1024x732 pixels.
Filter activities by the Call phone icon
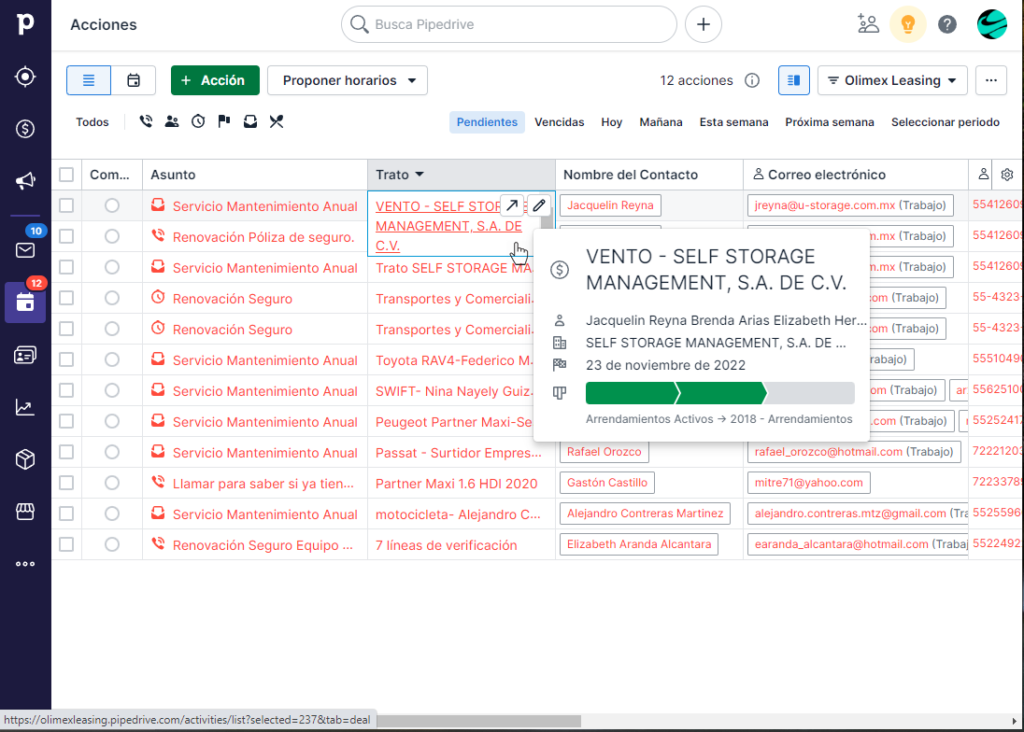click(x=146, y=122)
